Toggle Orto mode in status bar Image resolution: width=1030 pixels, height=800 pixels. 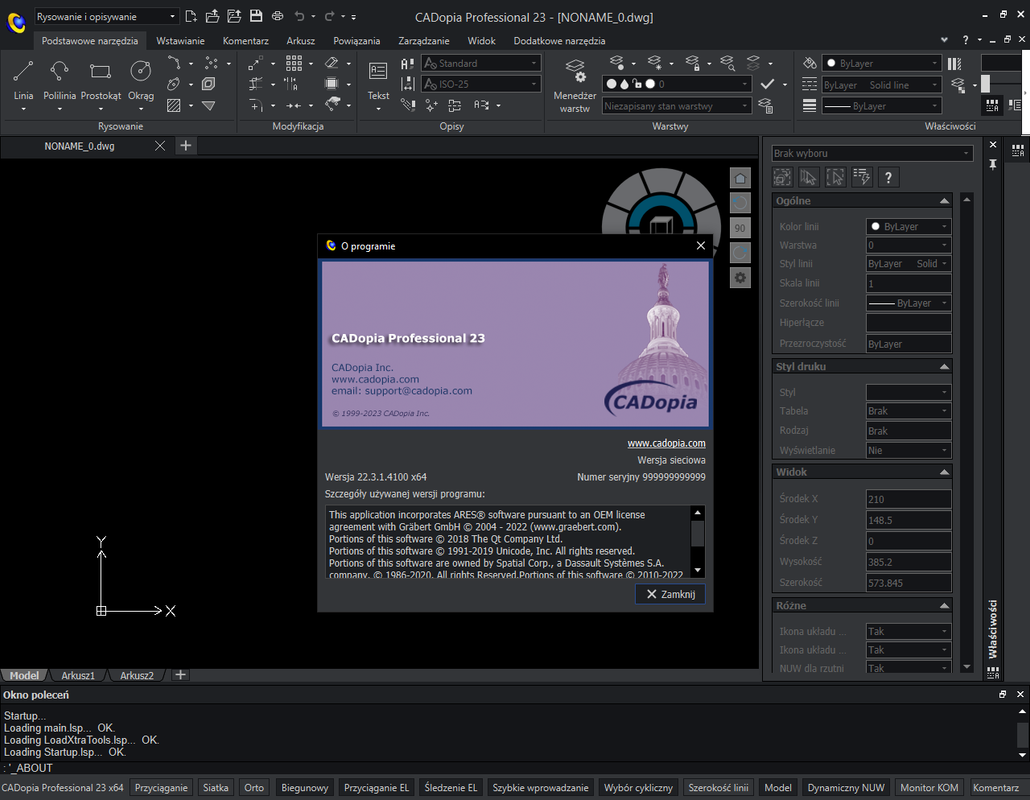(254, 788)
